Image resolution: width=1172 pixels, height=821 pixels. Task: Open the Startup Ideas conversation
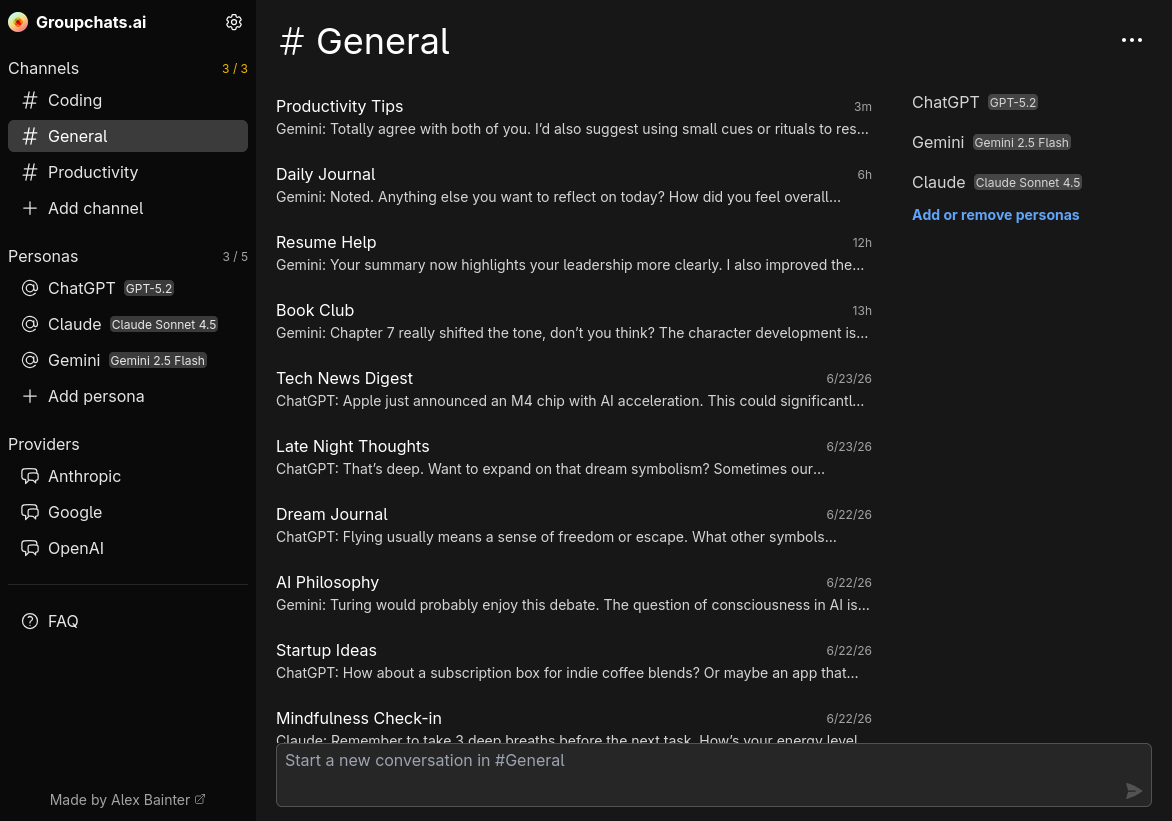pyautogui.click(x=573, y=662)
